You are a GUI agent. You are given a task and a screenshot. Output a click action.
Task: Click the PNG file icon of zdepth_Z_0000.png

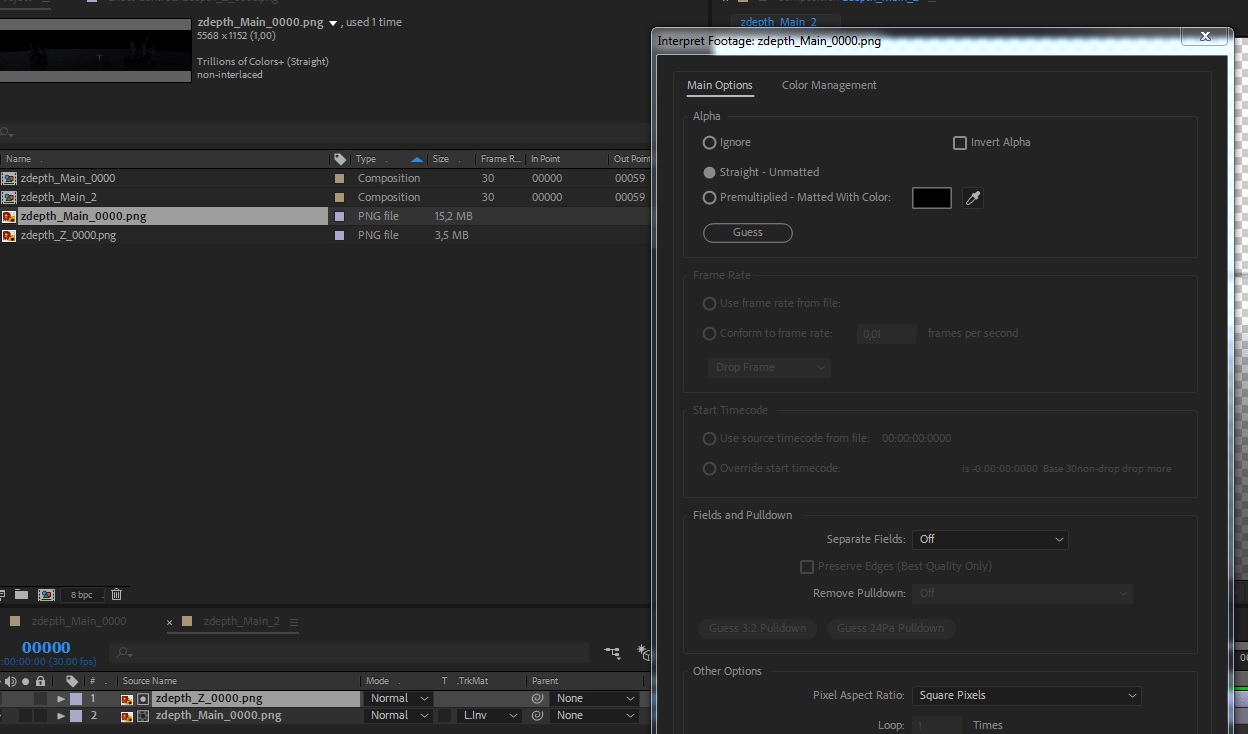pyautogui.click(x=9, y=235)
